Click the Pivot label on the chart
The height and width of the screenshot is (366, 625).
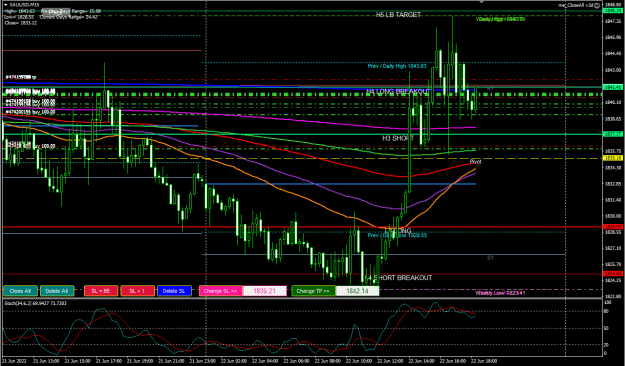[476, 161]
